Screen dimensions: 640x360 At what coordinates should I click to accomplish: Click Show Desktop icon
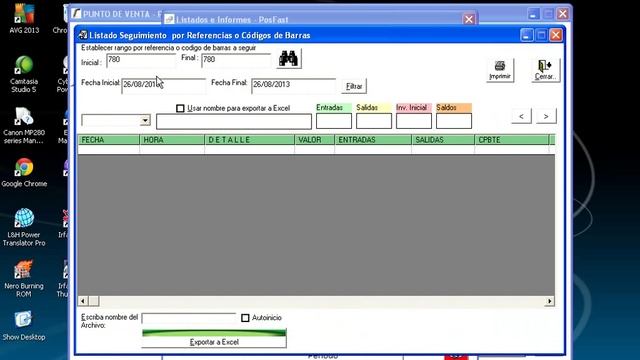click(24, 326)
